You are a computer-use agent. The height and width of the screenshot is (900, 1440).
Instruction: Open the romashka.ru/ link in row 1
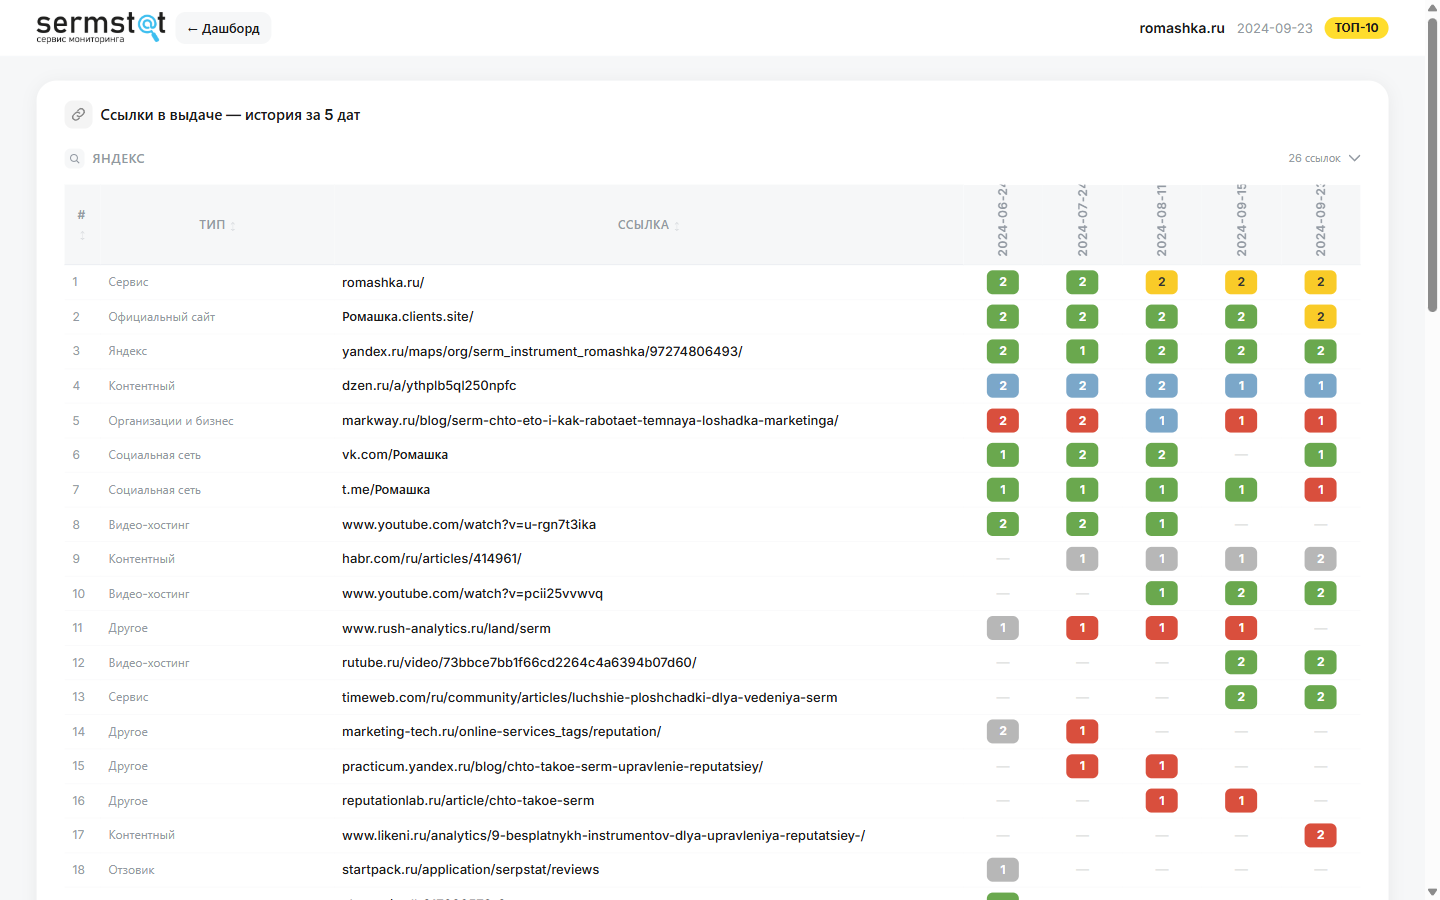coord(383,282)
